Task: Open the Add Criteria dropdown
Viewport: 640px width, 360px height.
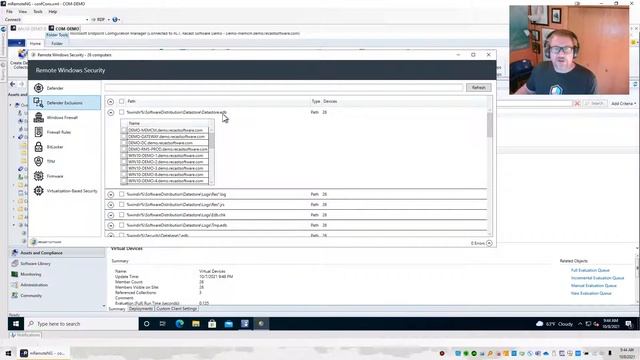Action: pyautogui.click(x=623, y=104)
